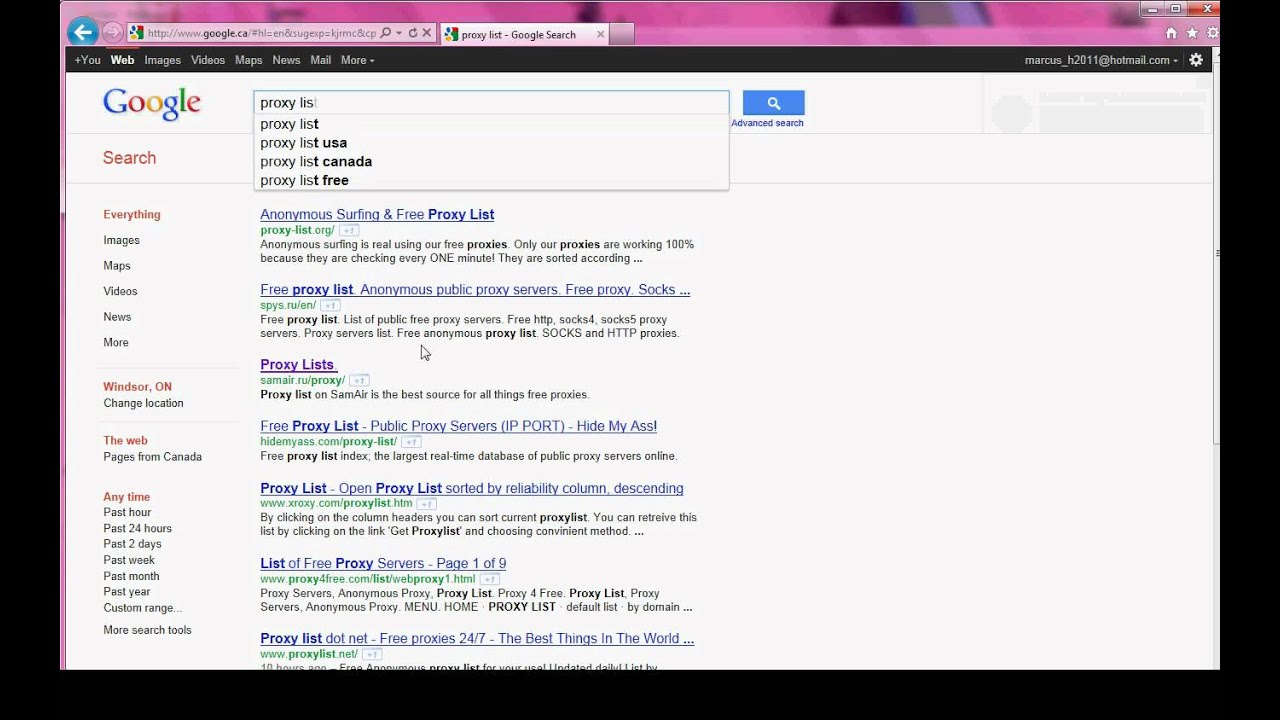The image size is (1280, 720).
Task: Open browser Tools gear at top right
Action: tap(1213, 33)
